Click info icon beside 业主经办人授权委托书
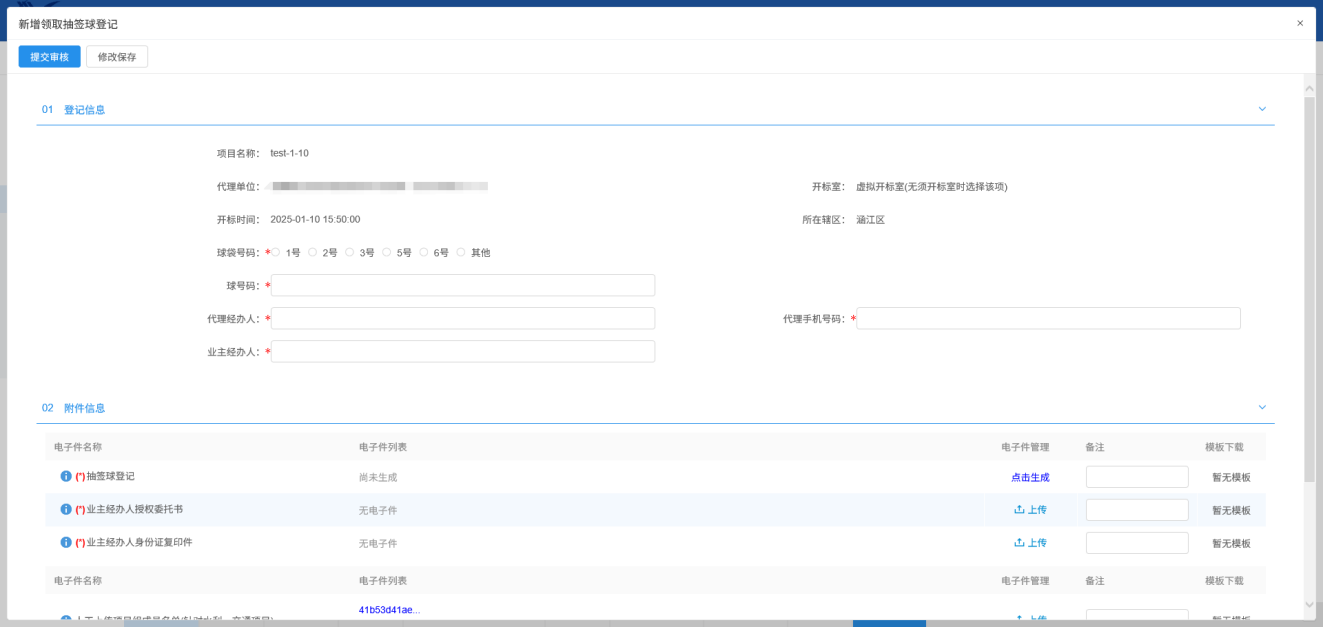Screen dimensions: 1323x627 (66, 509)
